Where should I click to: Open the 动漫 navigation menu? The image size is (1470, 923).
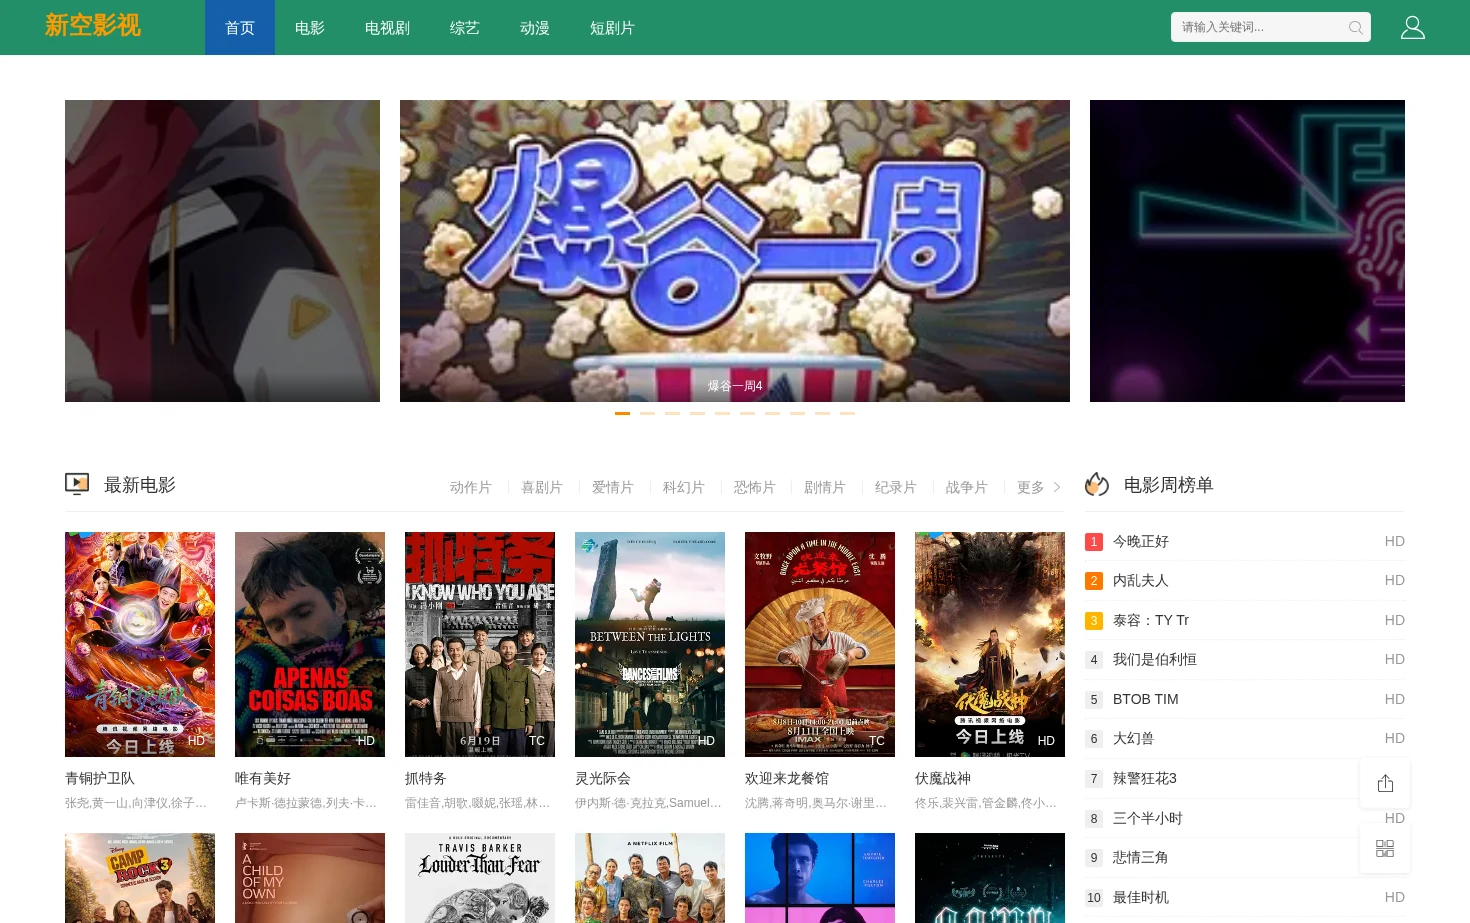click(535, 28)
